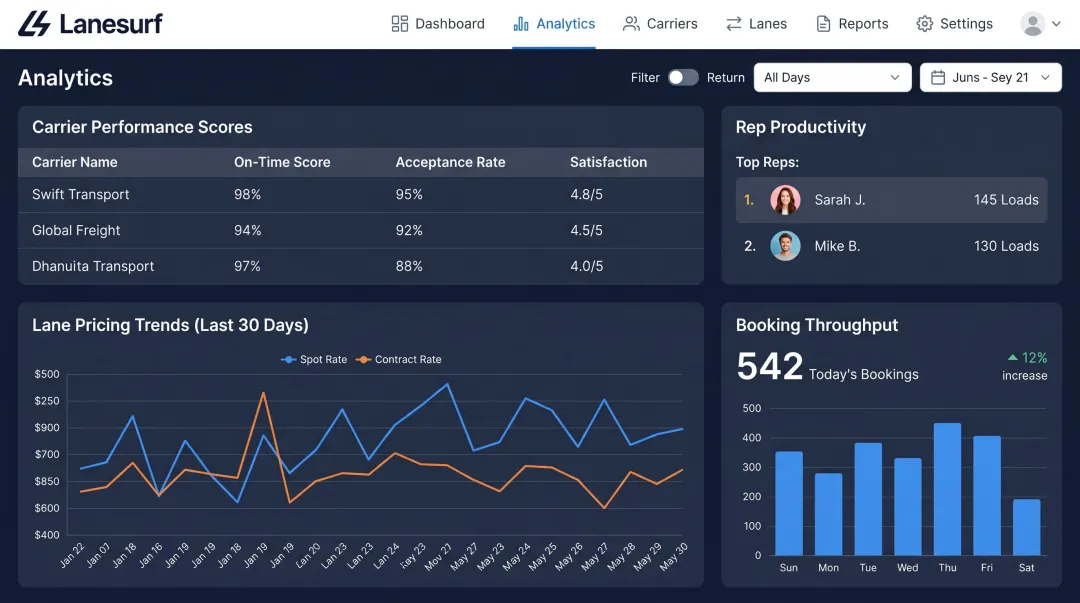Click the 12% increase indicator

[x=1025, y=366]
